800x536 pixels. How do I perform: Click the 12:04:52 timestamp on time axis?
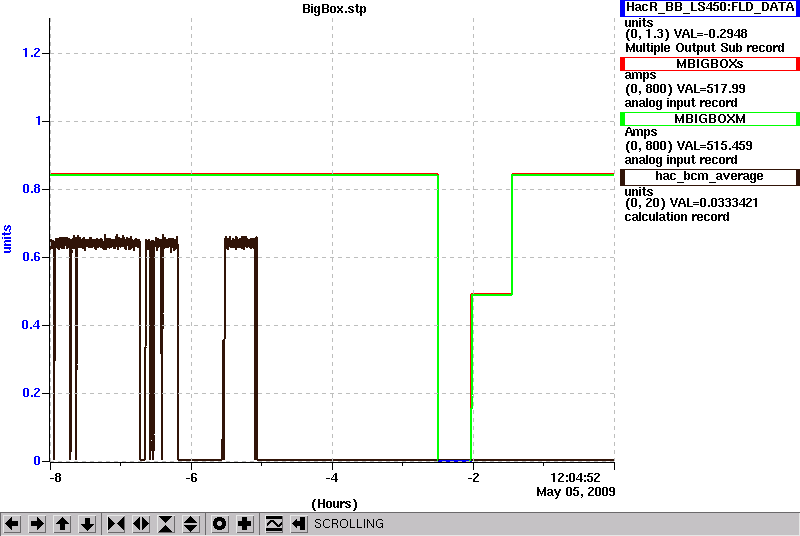[575, 478]
